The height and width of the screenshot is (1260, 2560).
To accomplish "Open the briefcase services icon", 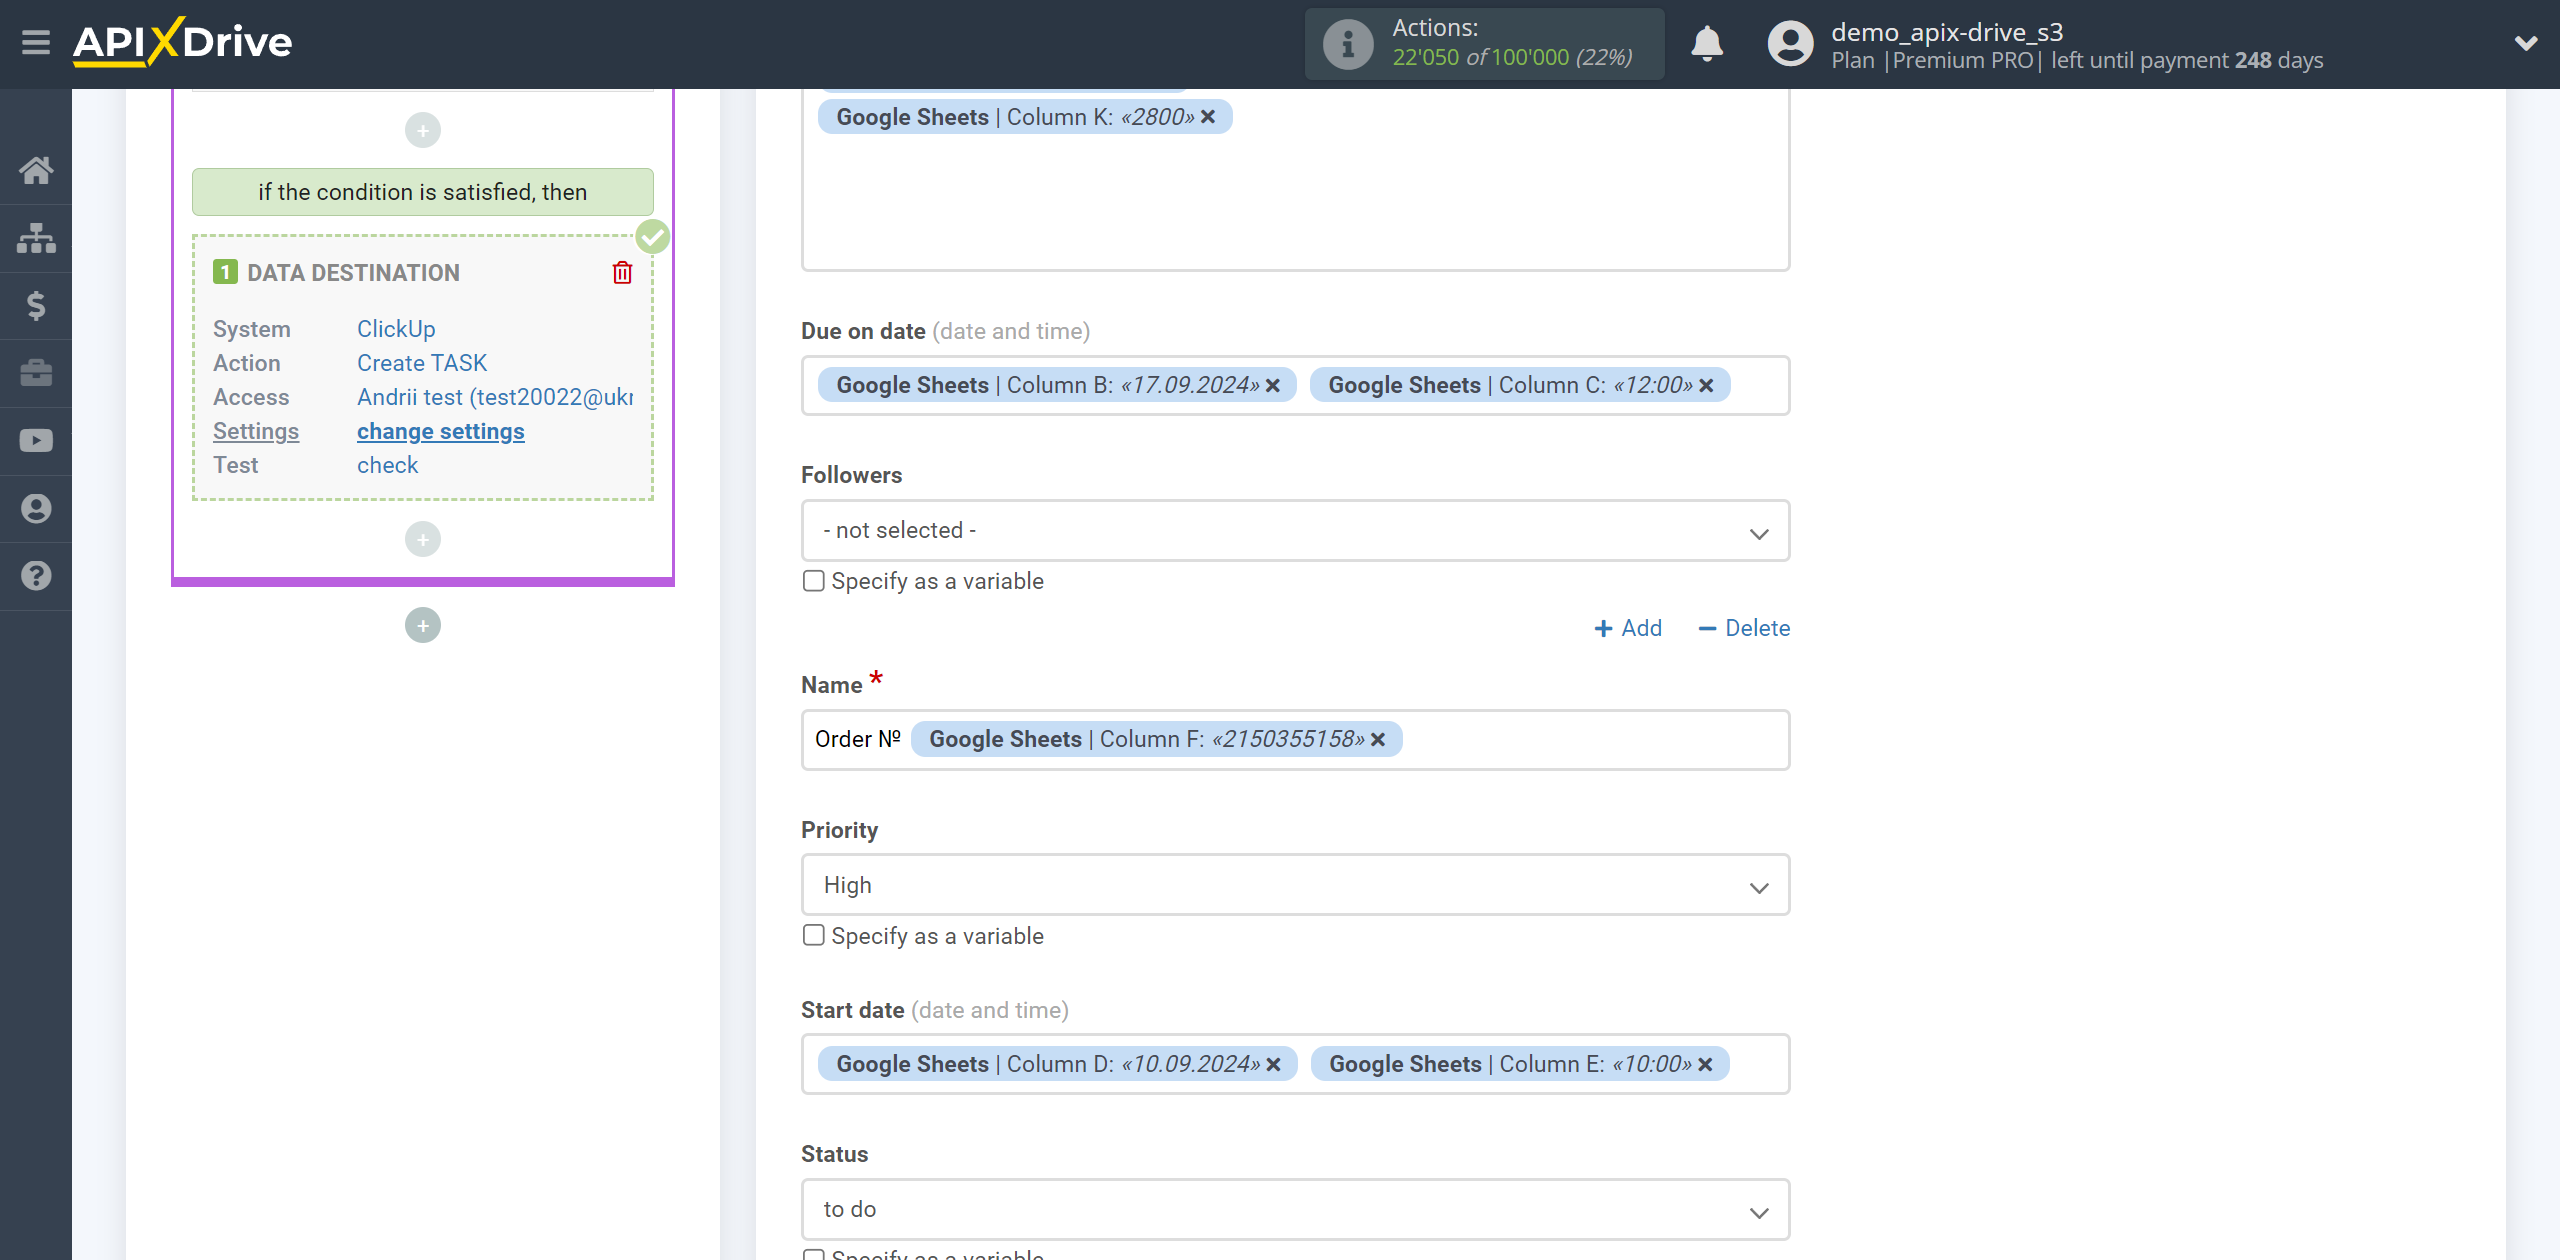I will pos(36,373).
